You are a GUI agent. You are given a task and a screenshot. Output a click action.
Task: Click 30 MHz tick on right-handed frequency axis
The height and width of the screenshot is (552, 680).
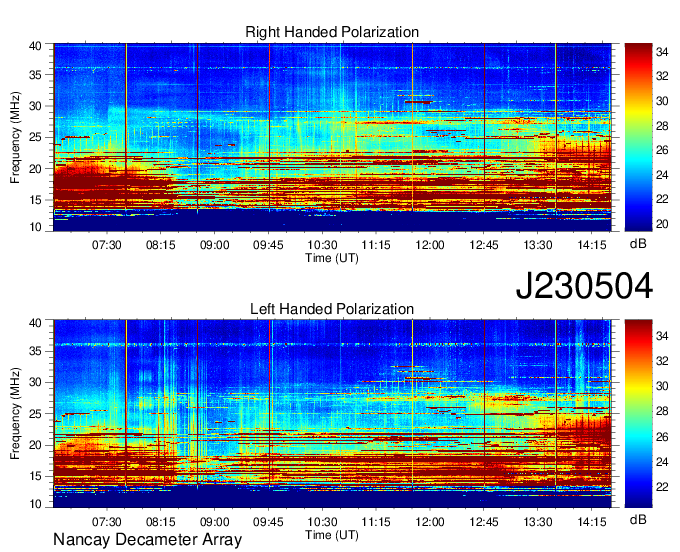point(36,106)
